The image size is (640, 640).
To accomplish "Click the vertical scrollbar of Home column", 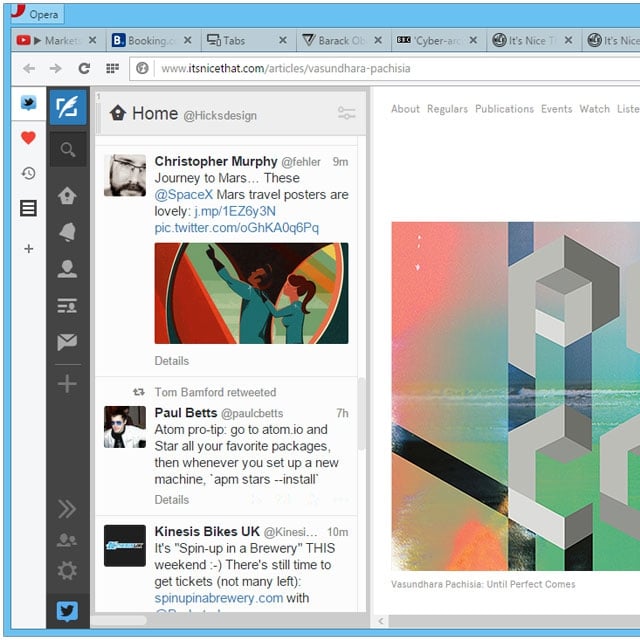I will 362,413.
